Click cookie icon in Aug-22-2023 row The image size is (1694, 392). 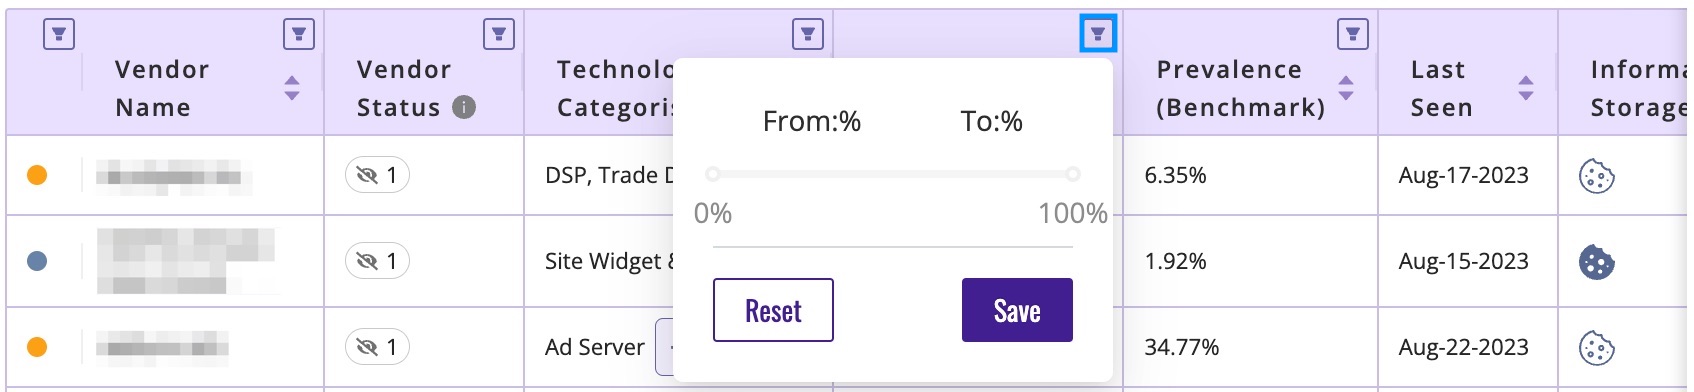[1597, 348]
